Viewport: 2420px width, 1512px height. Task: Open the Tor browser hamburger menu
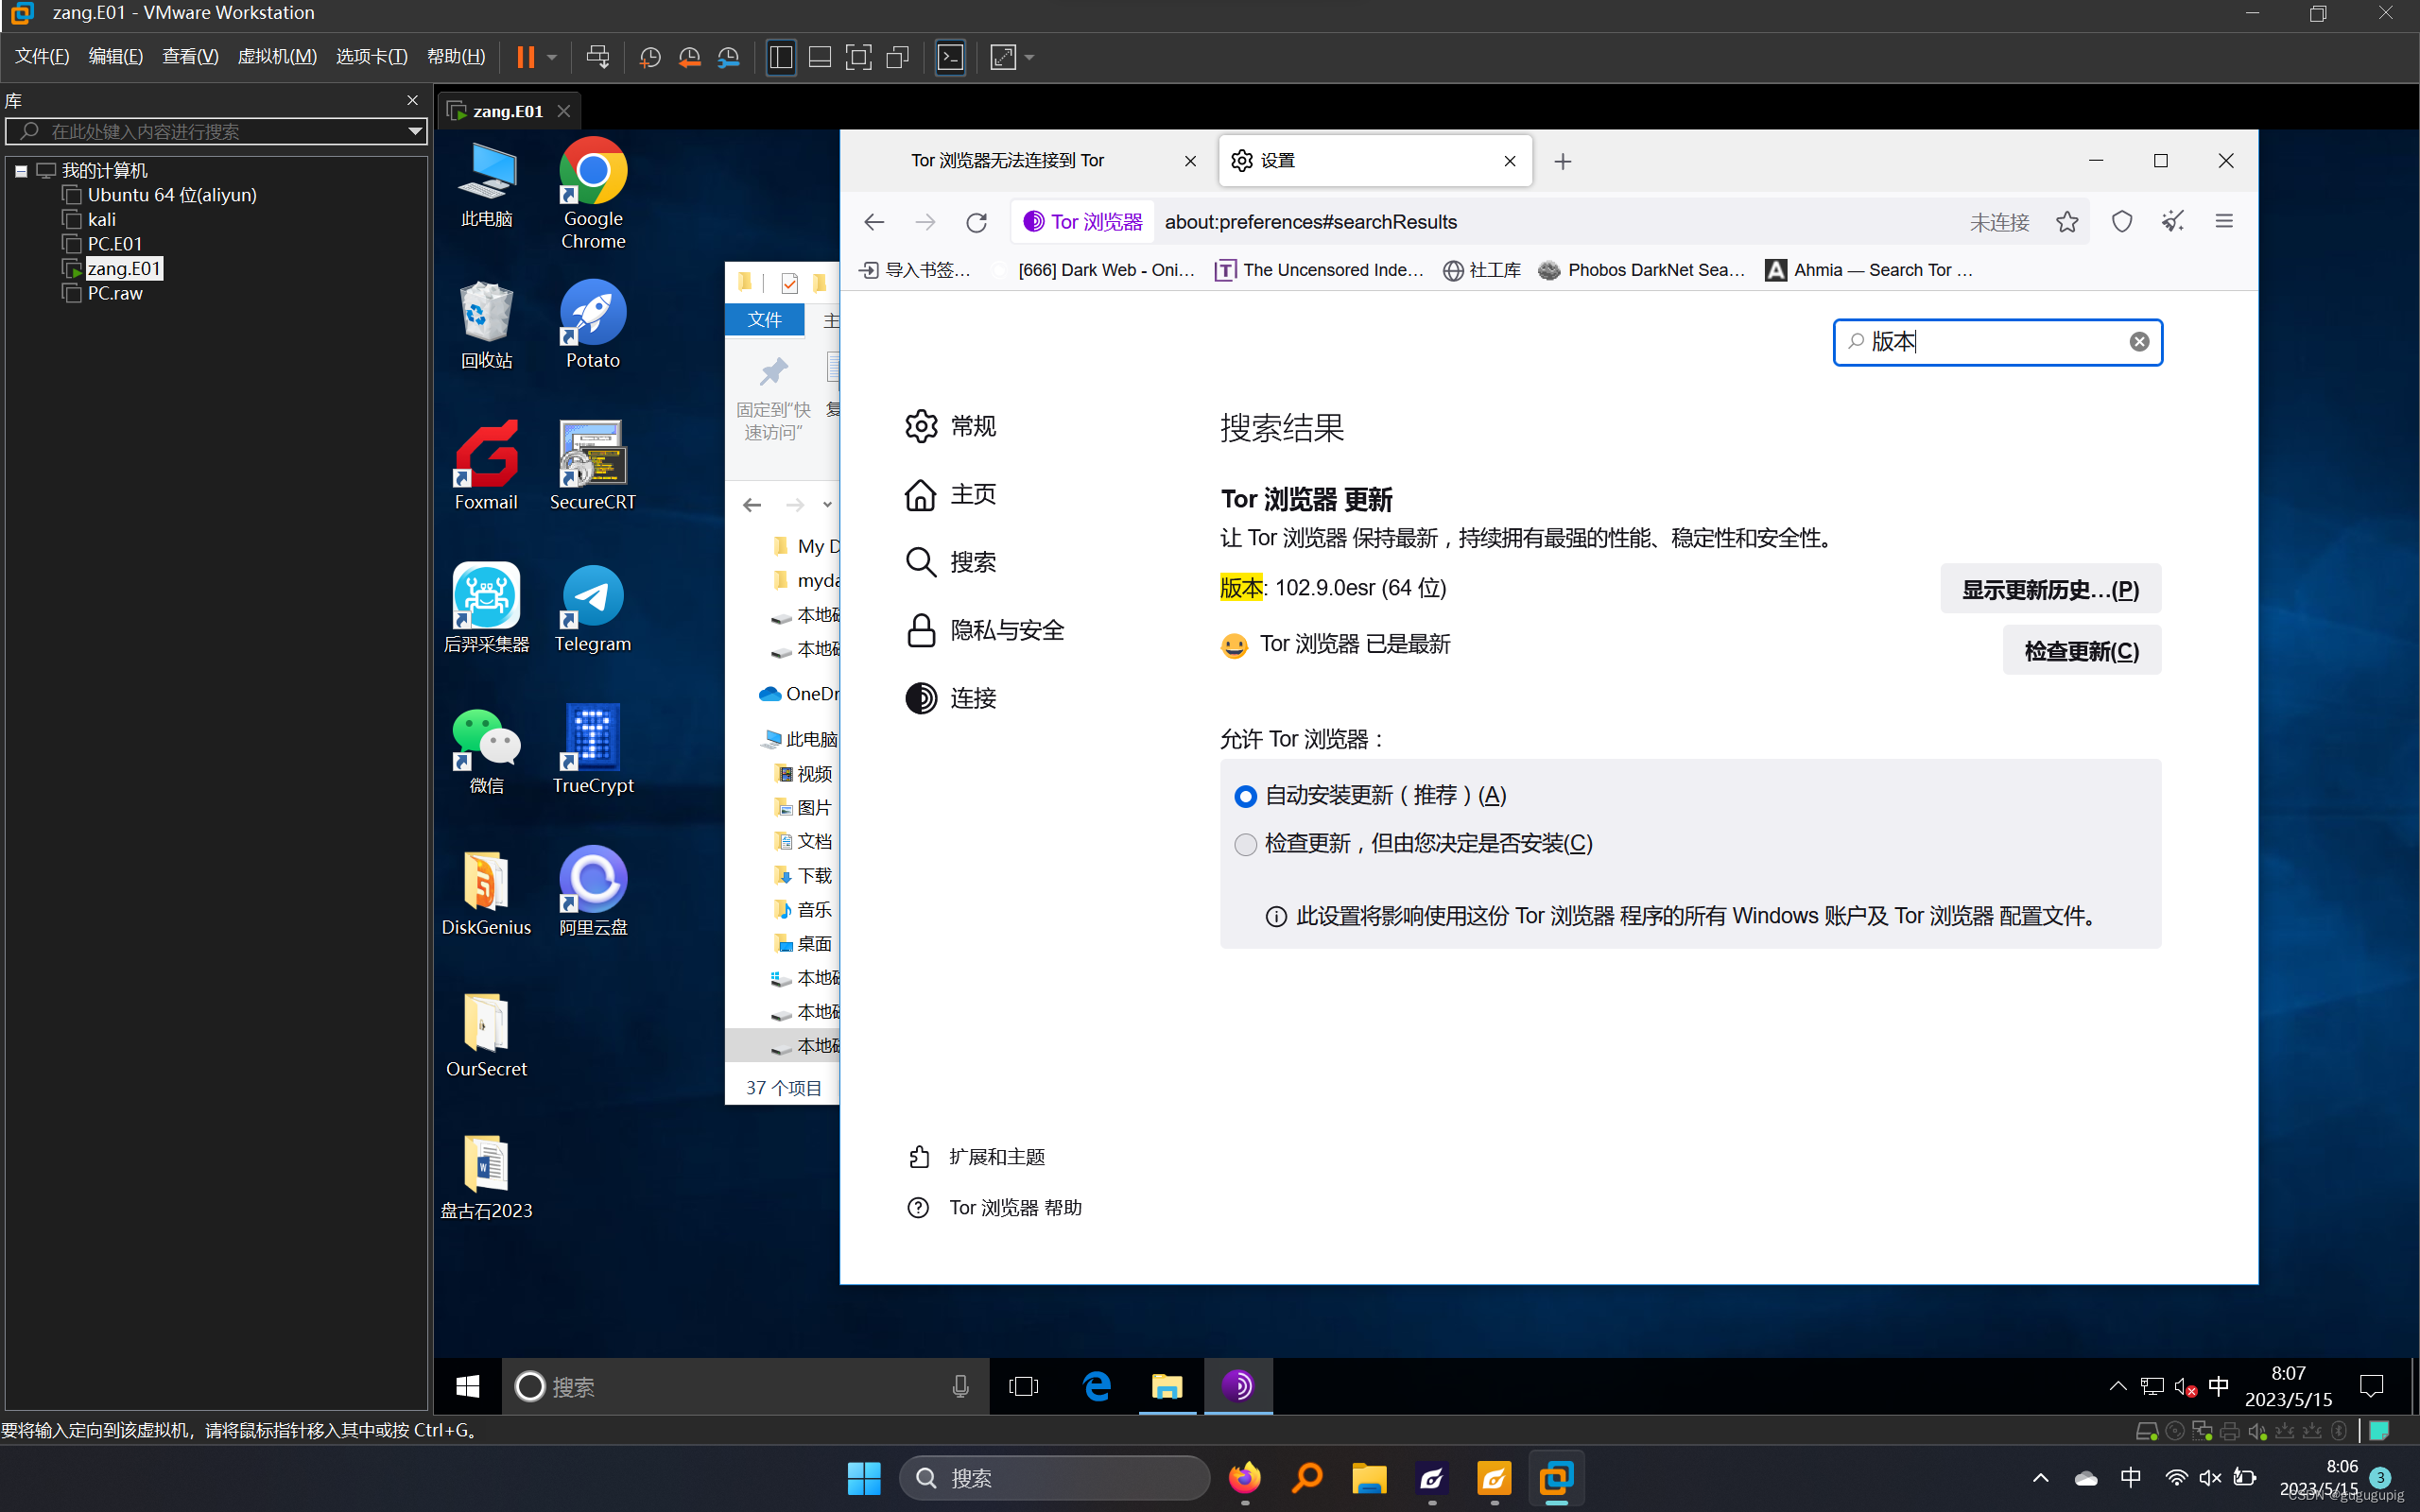pyautogui.click(x=2224, y=222)
